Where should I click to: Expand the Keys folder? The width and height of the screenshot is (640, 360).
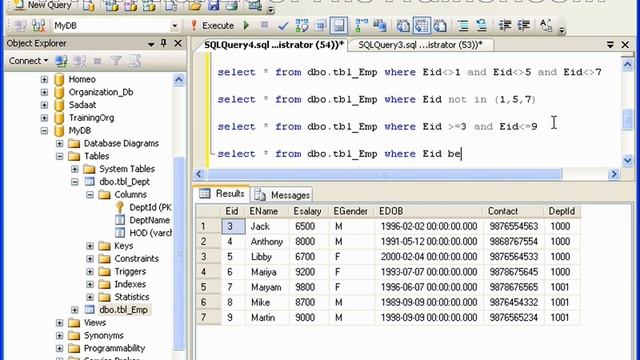pyautogui.click(x=90, y=246)
